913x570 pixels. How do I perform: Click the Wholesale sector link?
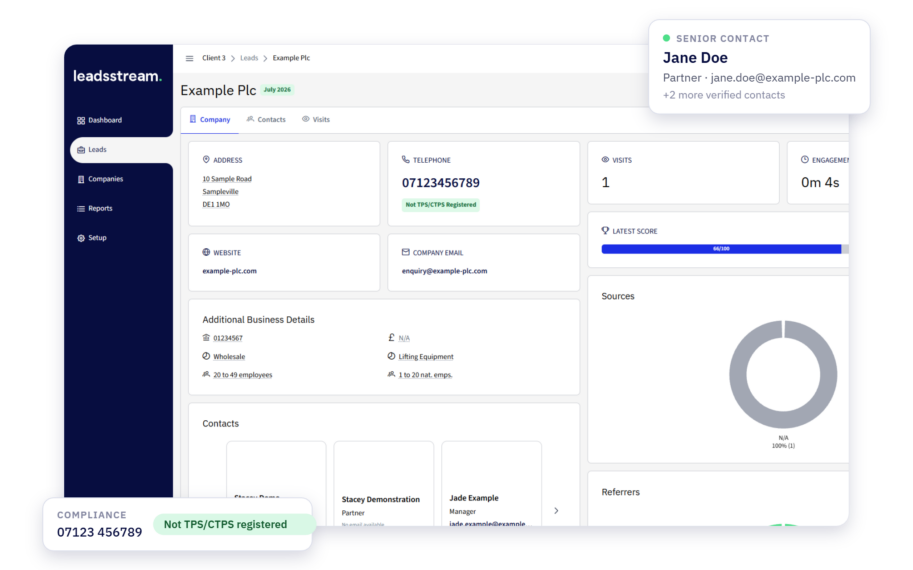pos(229,357)
